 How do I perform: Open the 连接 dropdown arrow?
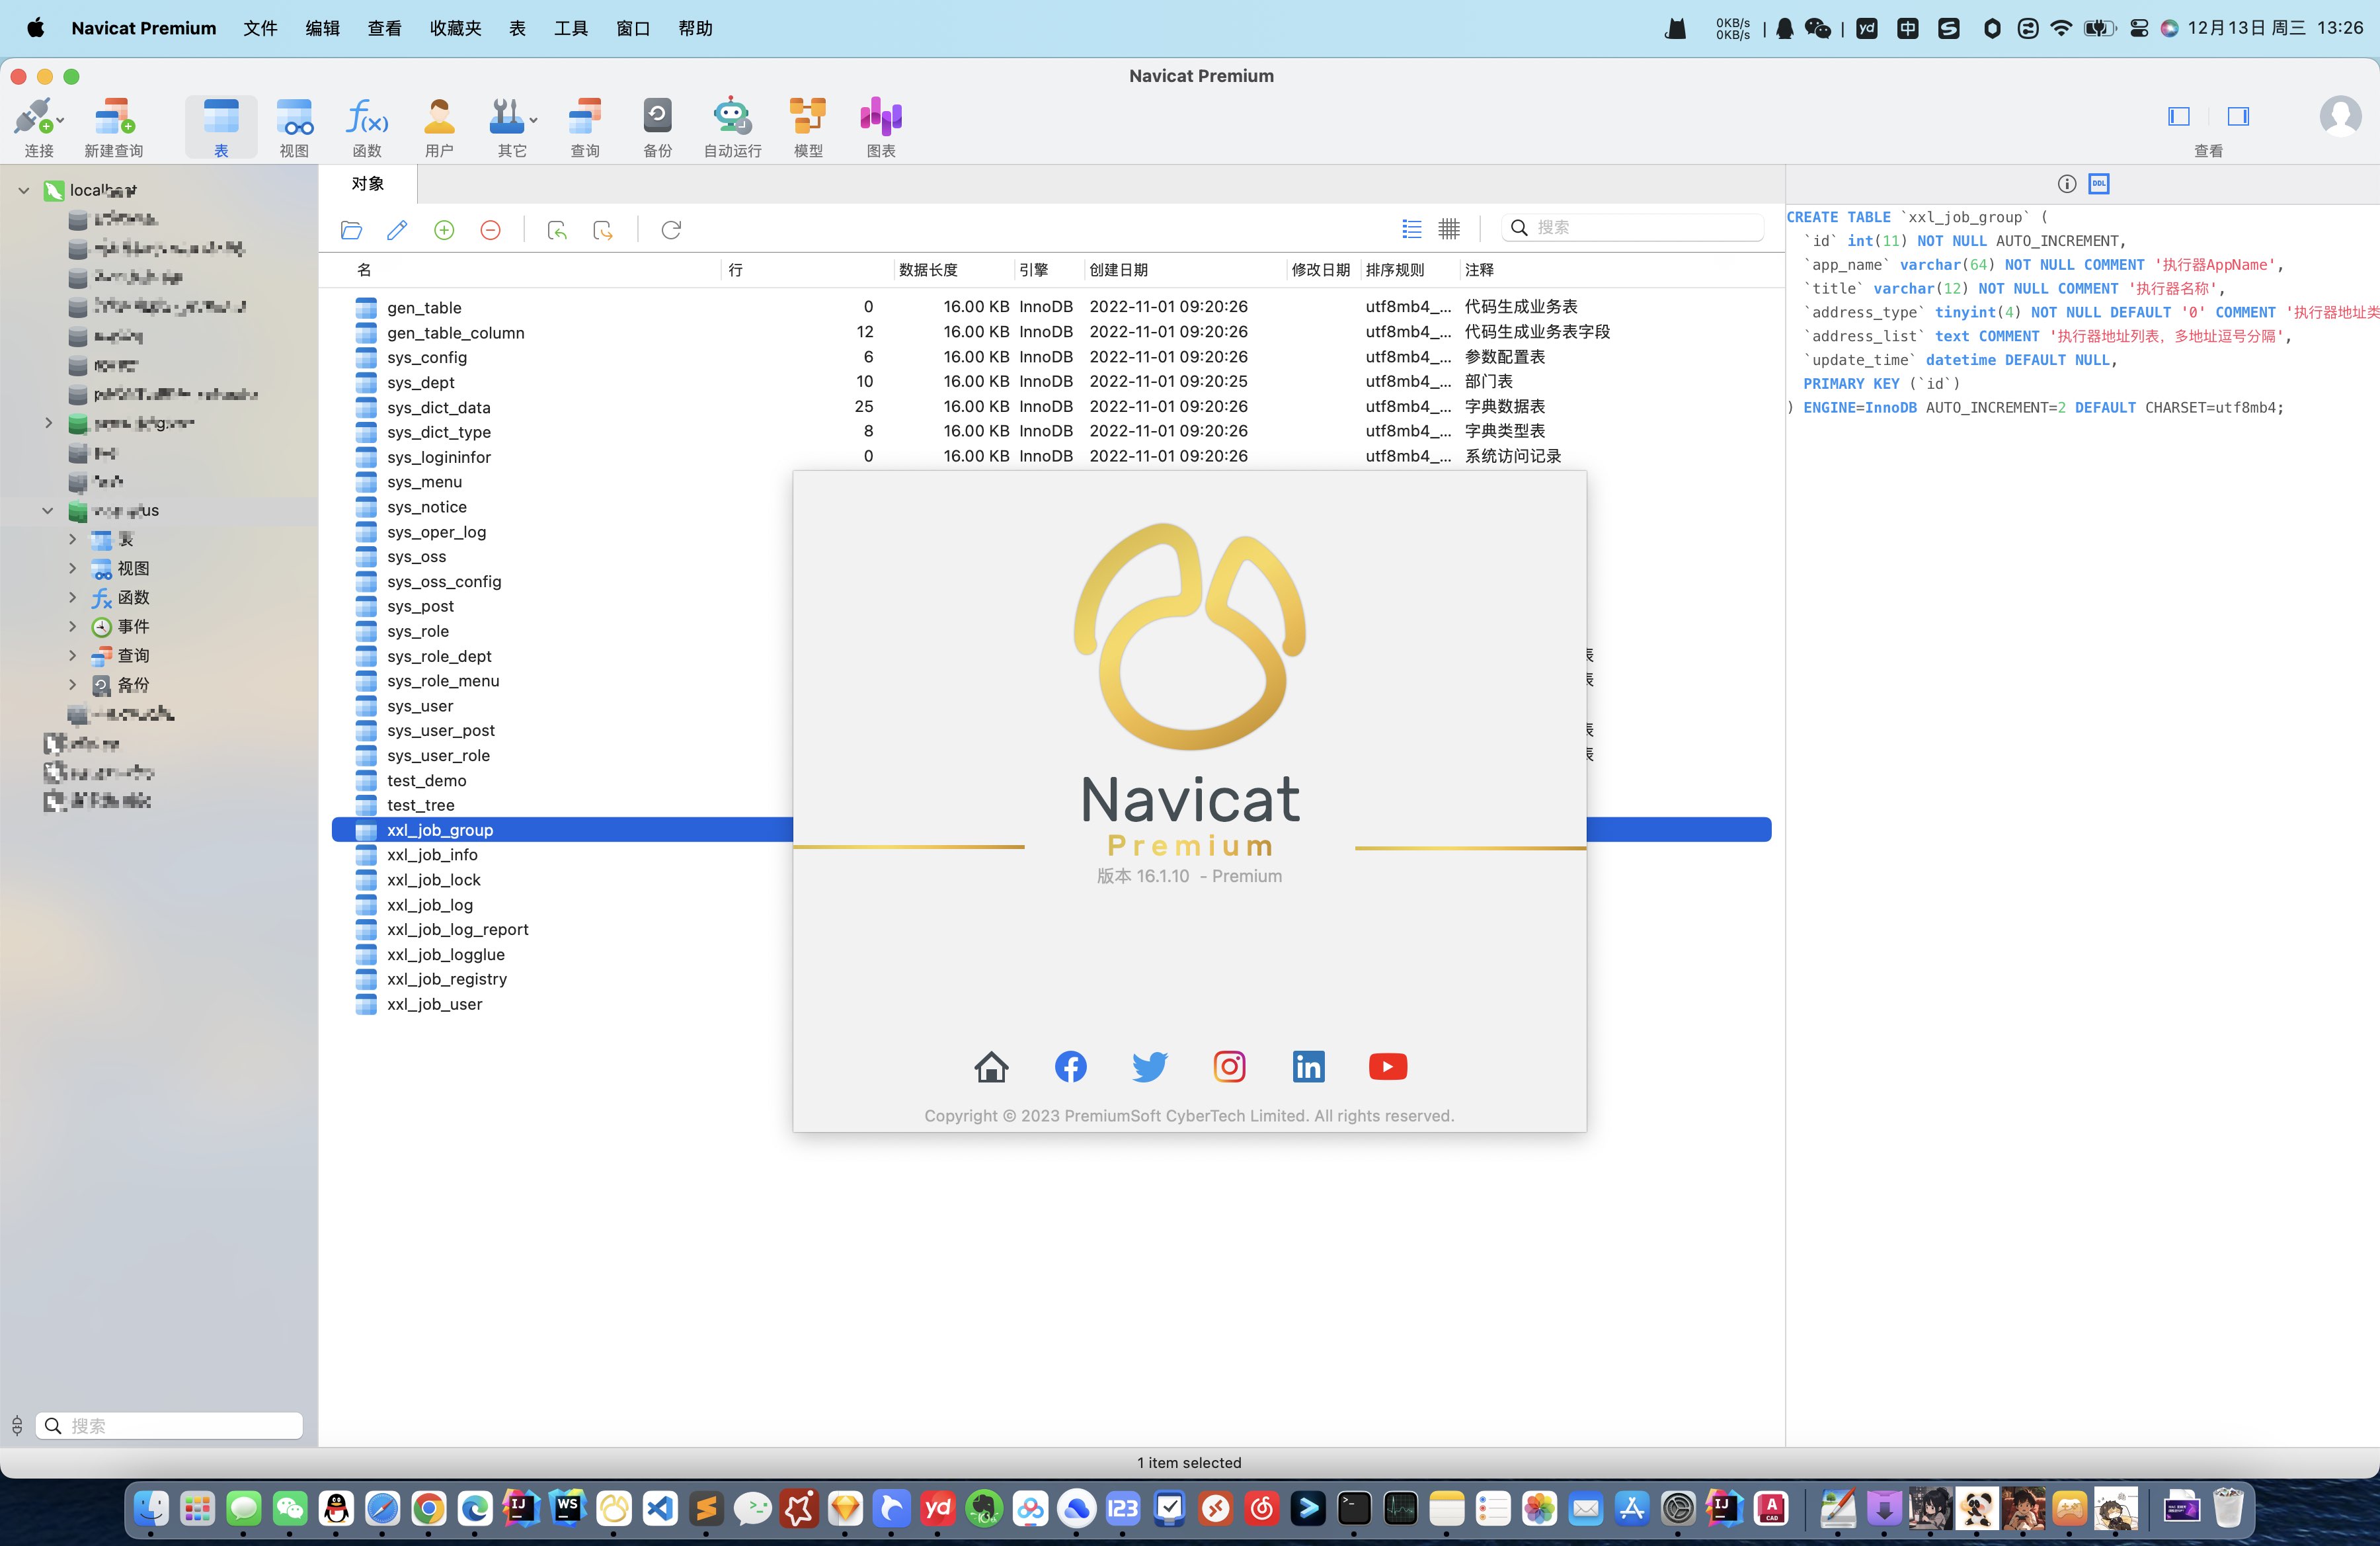(x=60, y=120)
